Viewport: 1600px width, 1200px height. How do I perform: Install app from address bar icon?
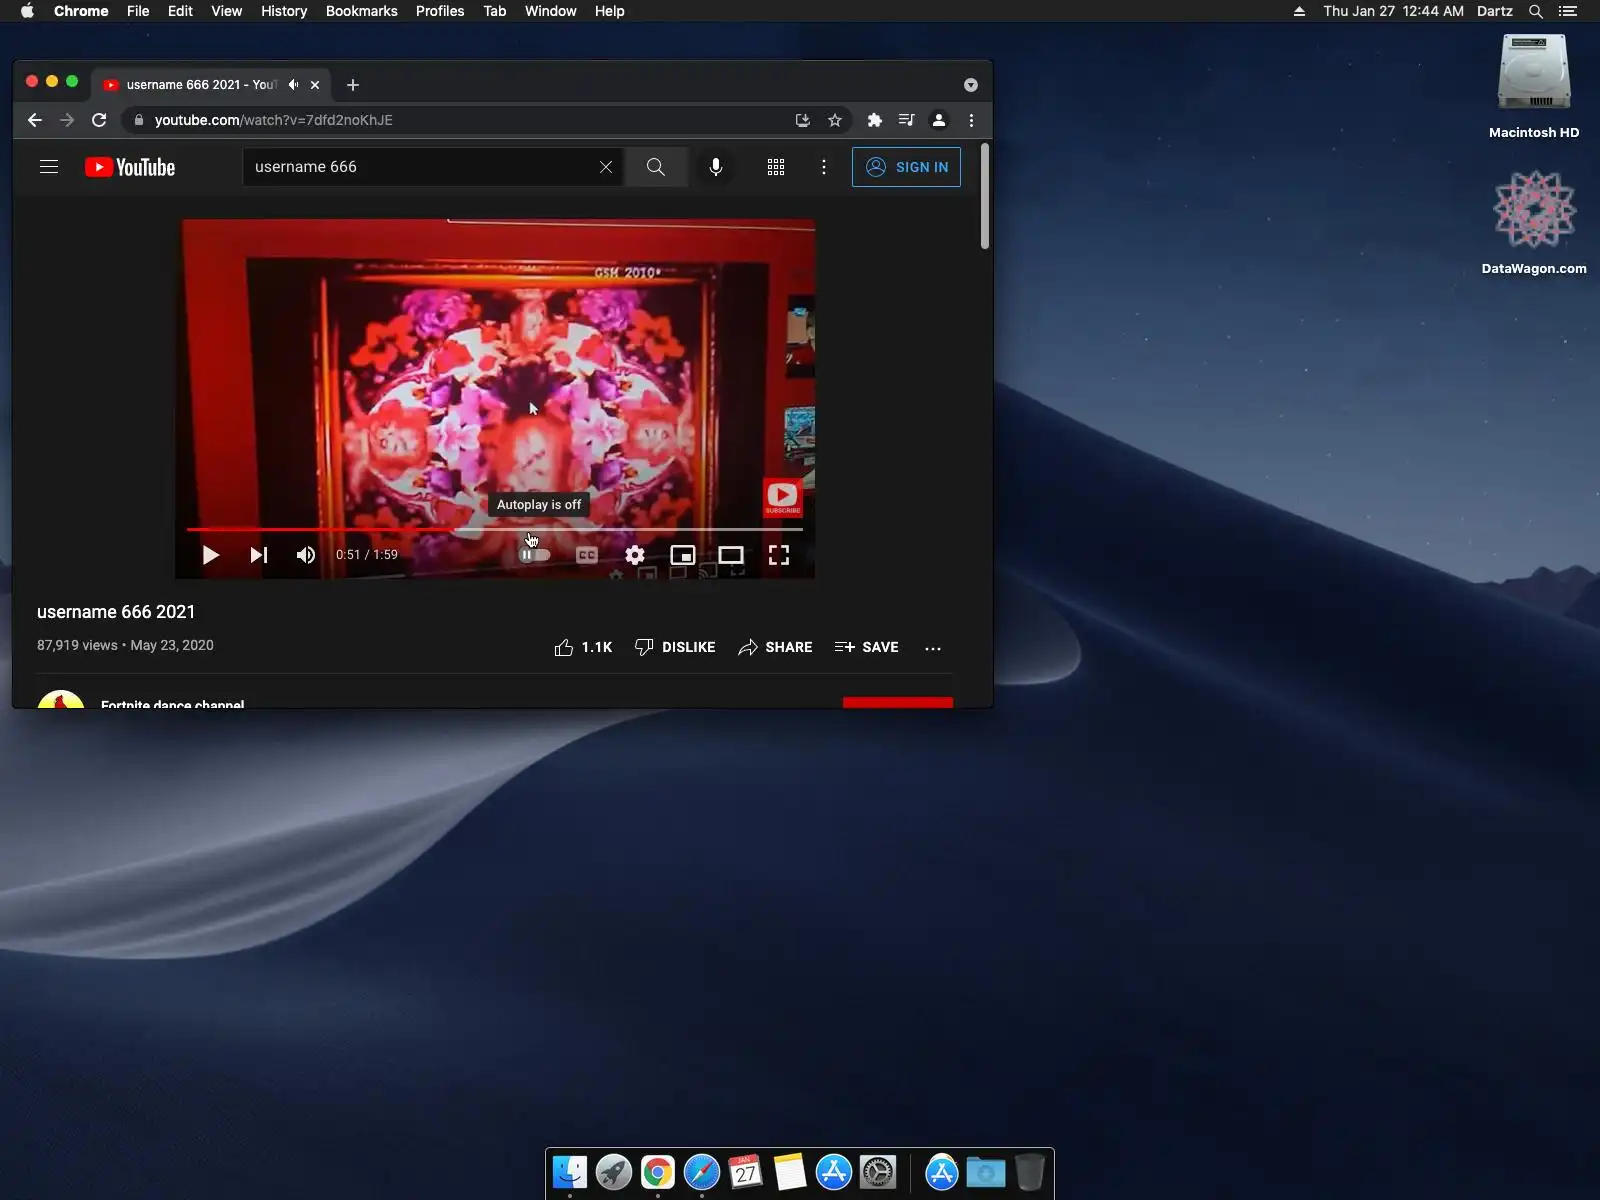click(802, 120)
